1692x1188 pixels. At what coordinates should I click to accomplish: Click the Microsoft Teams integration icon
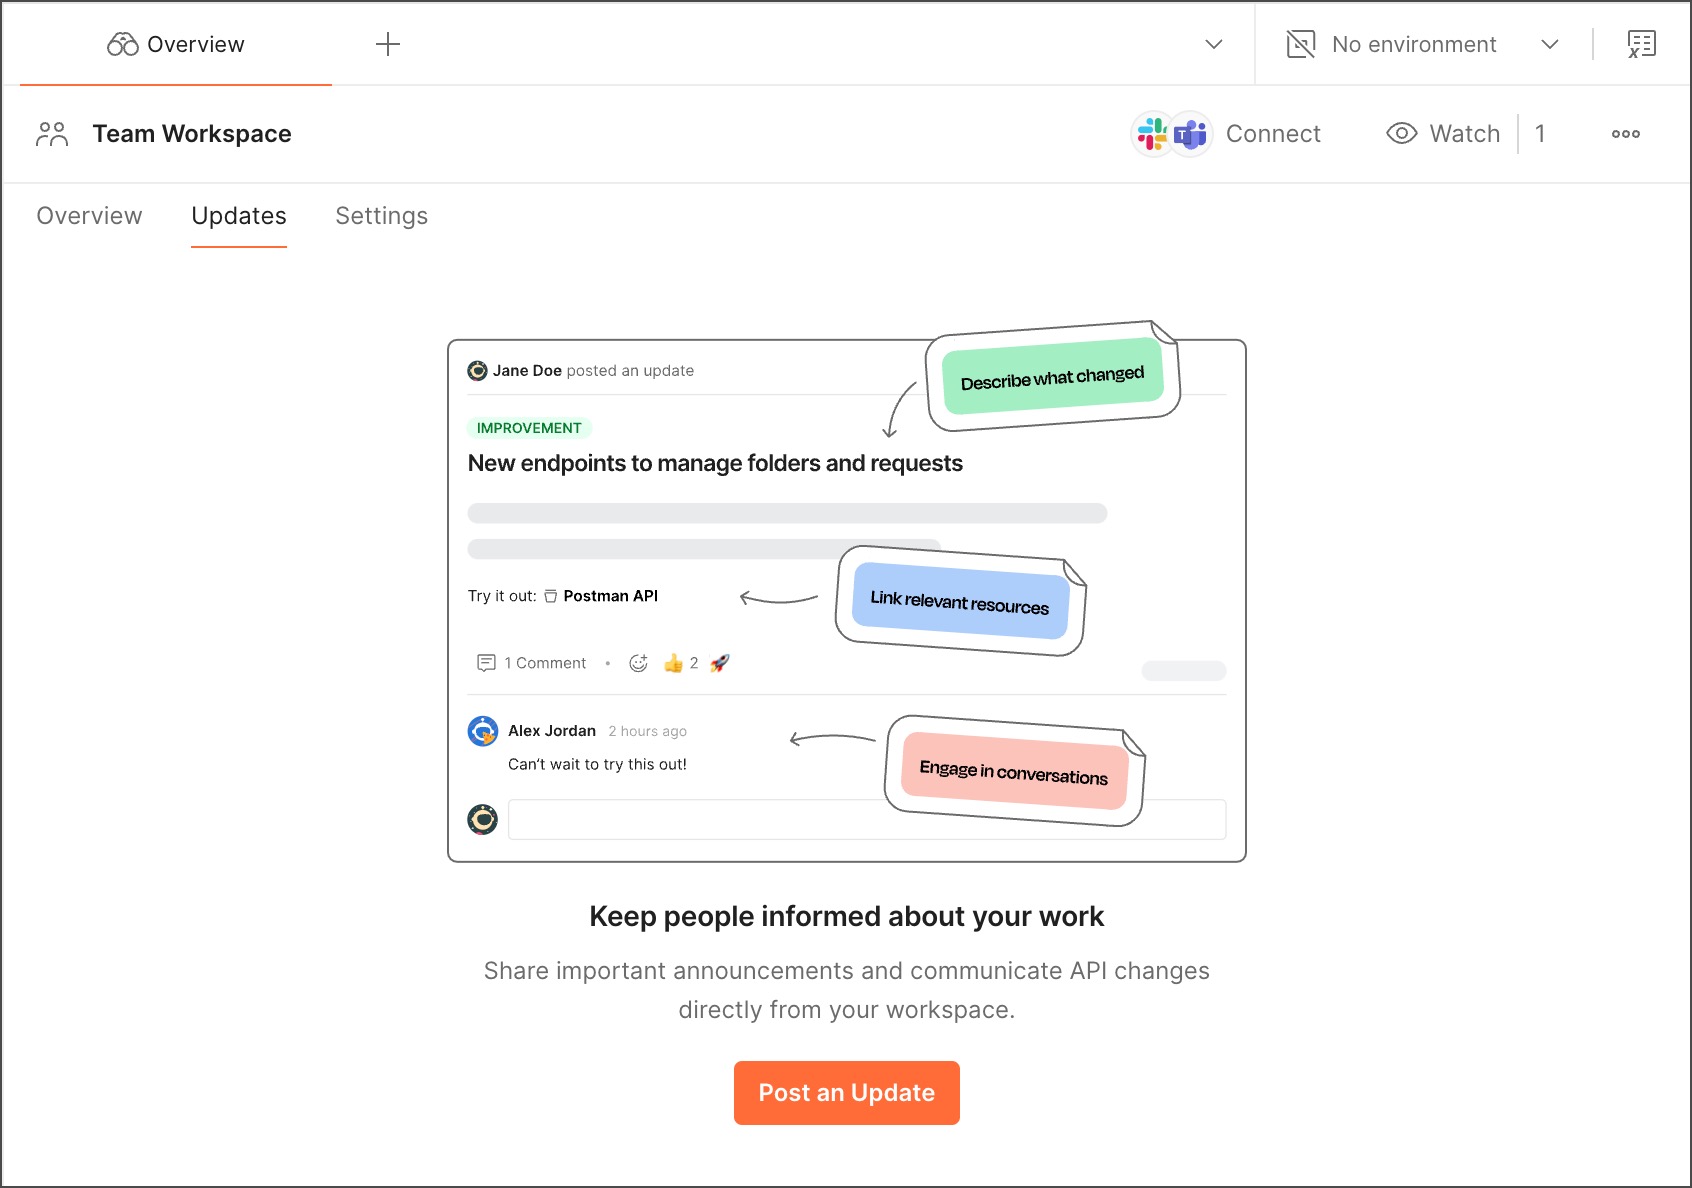[x=1191, y=134]
